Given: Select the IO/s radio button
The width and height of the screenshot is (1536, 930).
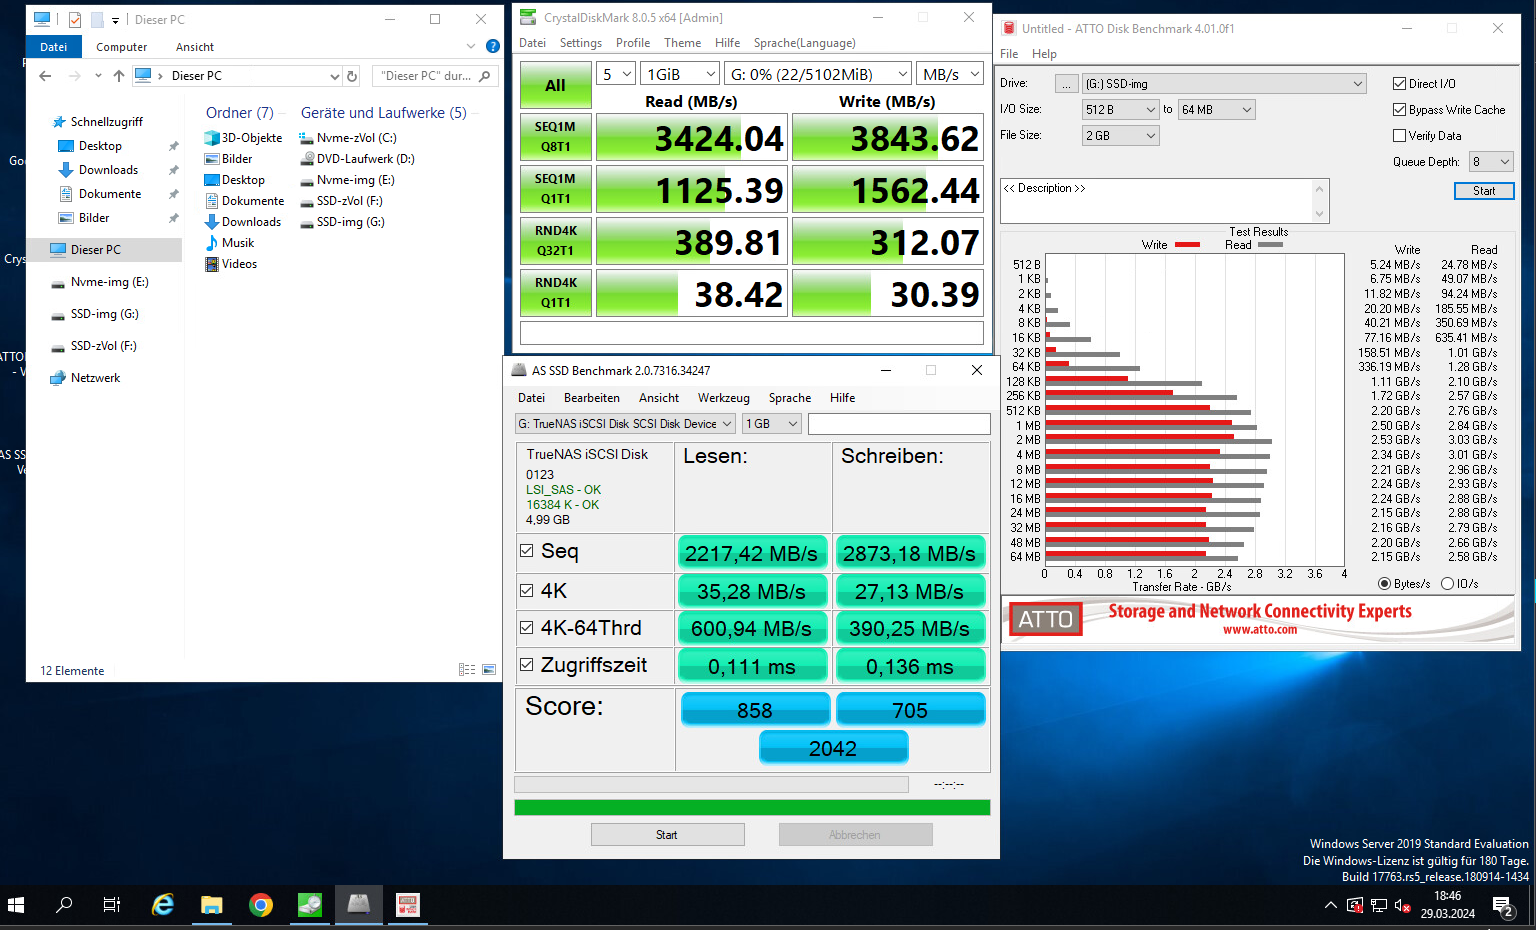Looking at the screenshot, I should (x=1447, y=584).
